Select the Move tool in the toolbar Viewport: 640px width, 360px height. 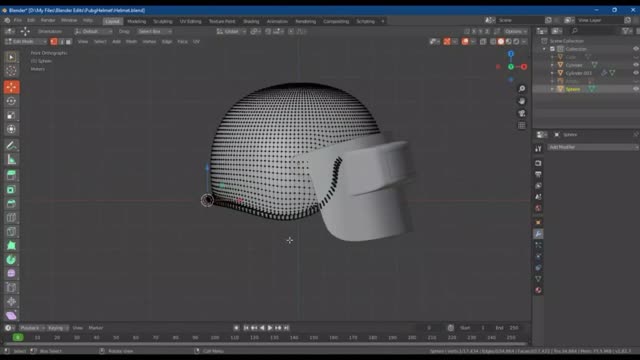(11, 87)
